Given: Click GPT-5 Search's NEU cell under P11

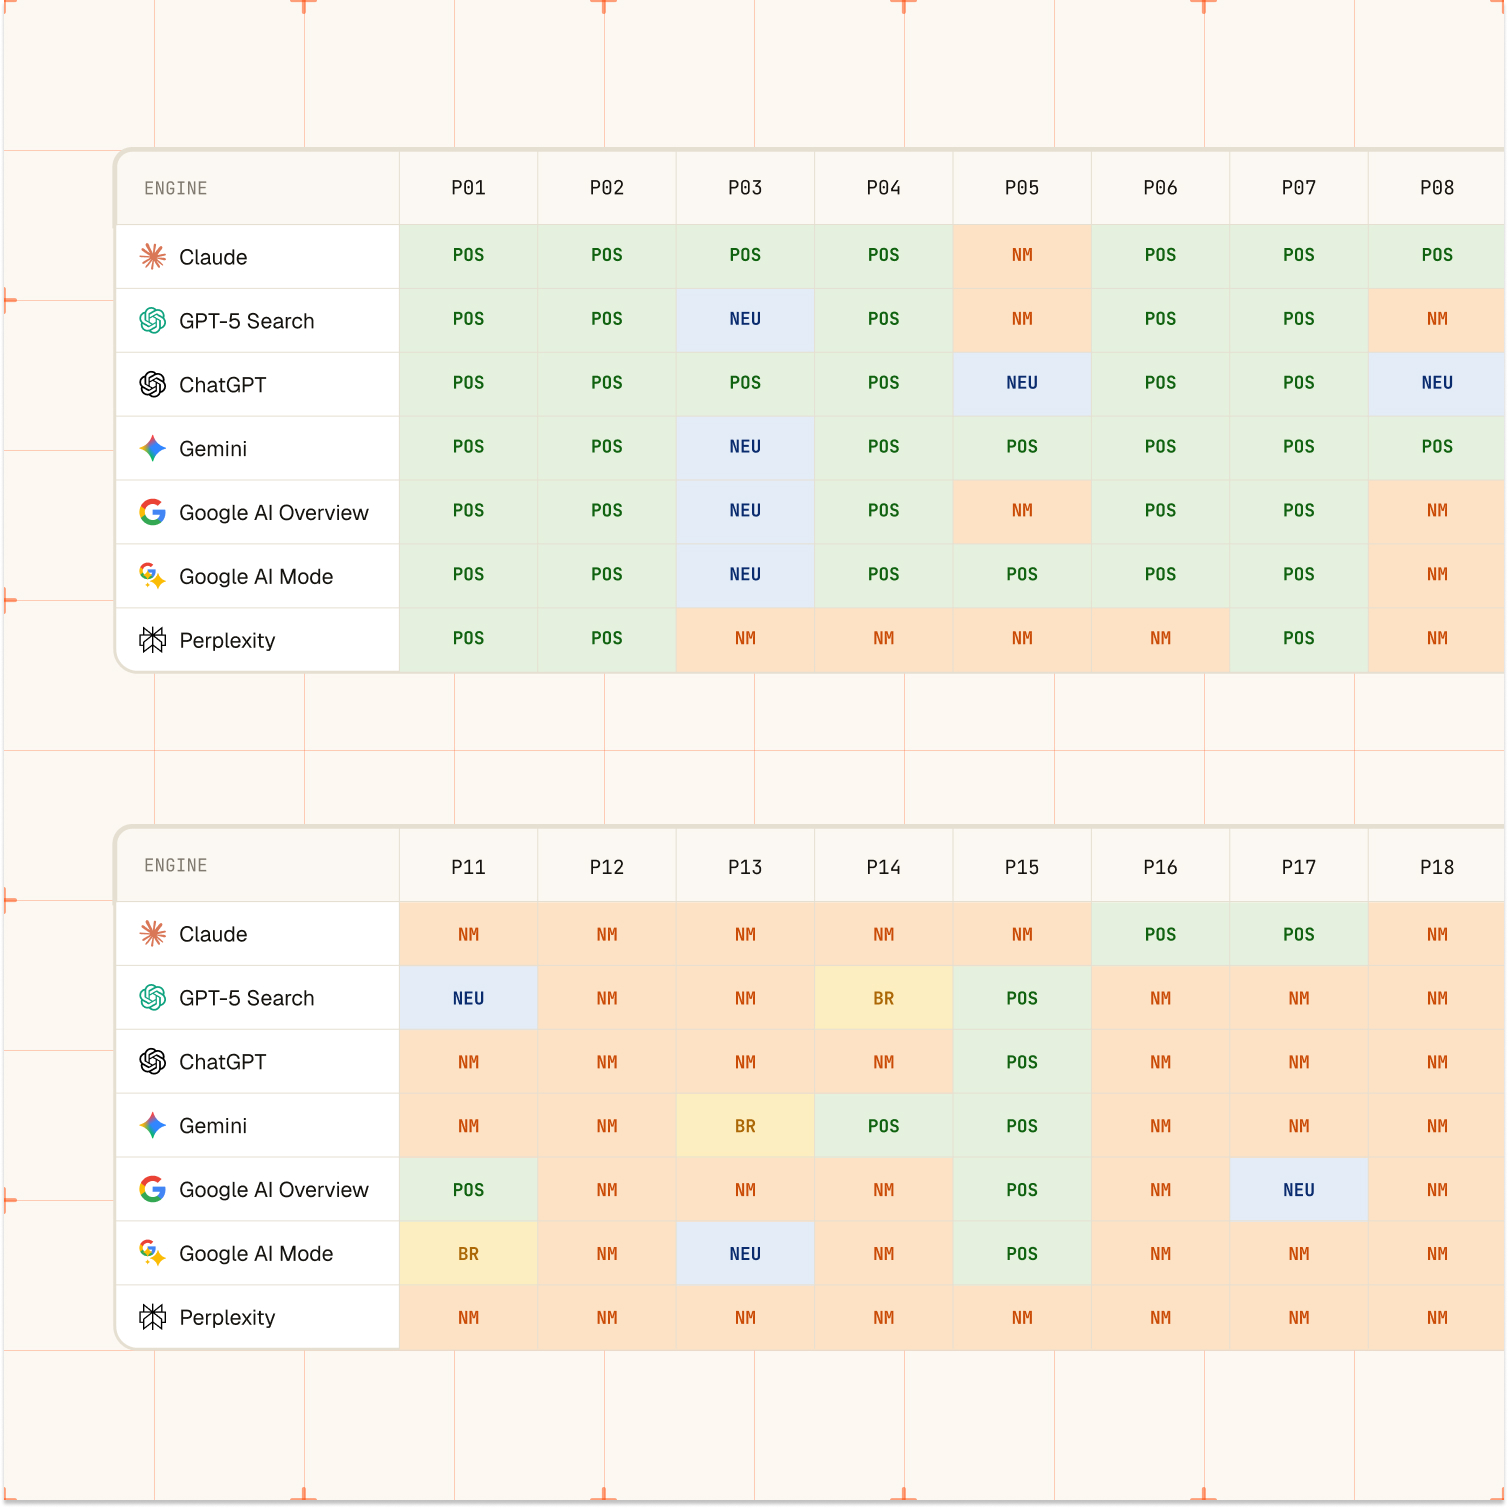Looking at the screenshot, I should click(x=468, y=998).
